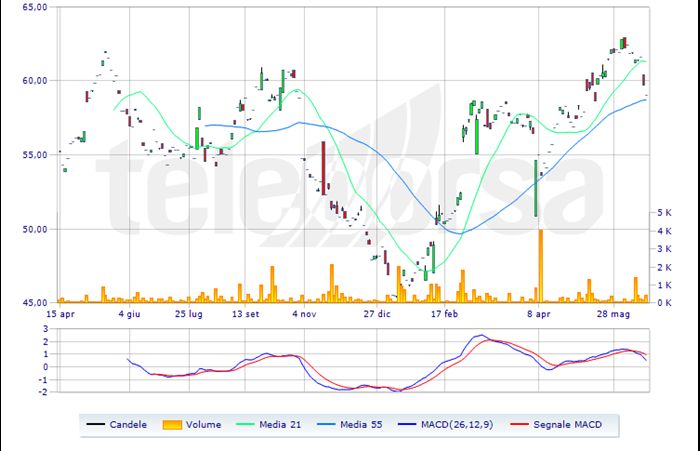Viewport: 700px width, 451px height.
Task: Click the 4 nov date label
Action: (304, 314)
